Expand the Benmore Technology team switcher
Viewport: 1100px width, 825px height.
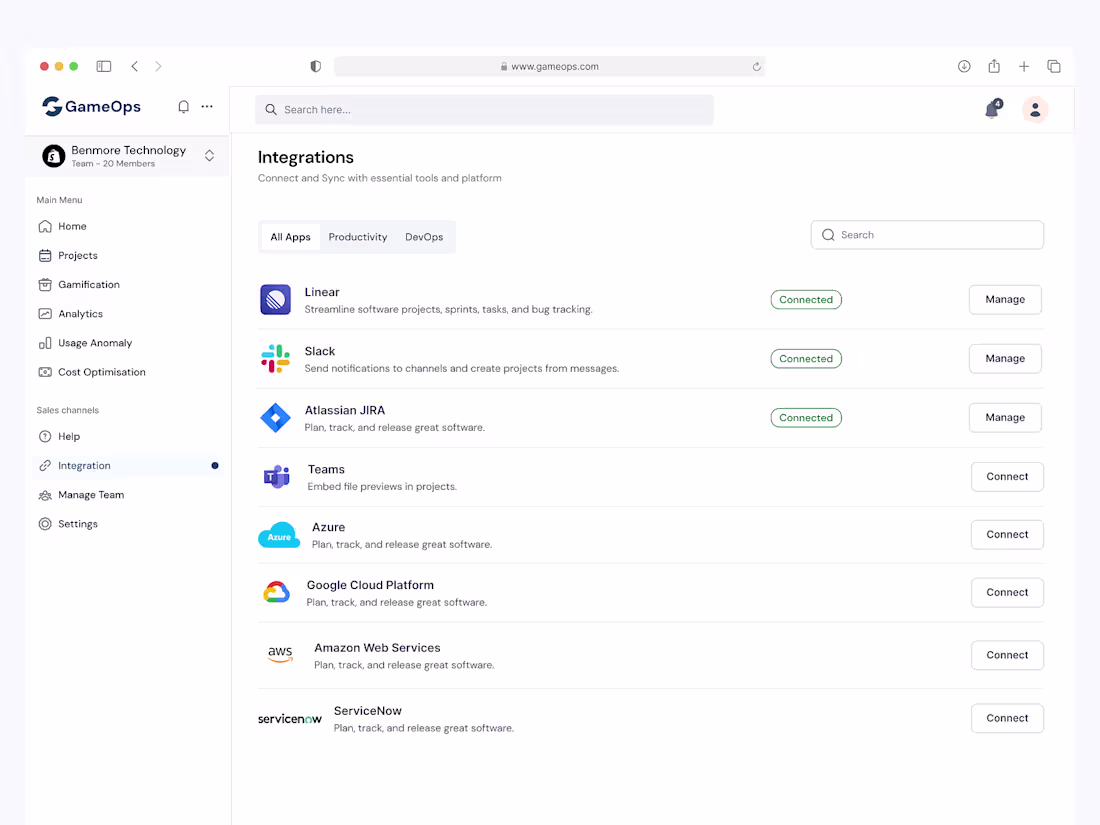209,155
